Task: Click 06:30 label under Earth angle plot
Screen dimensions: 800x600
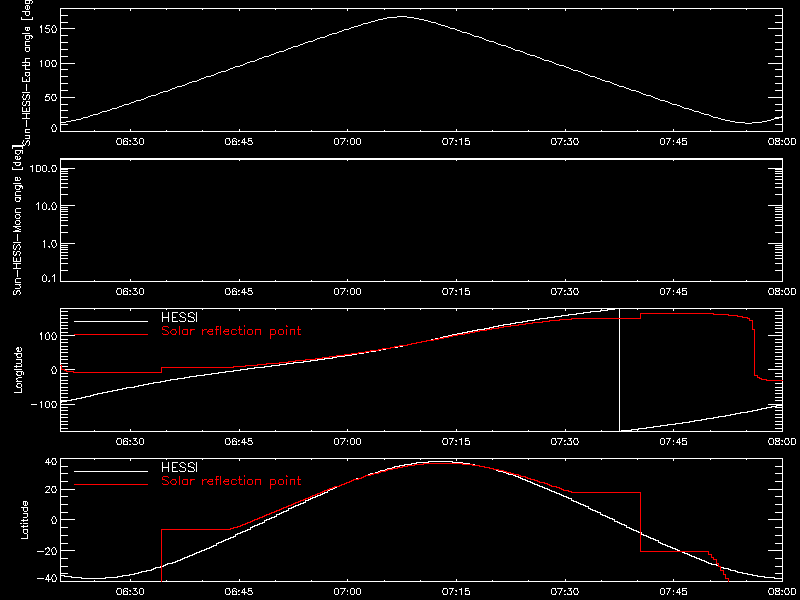Action: 130,142
